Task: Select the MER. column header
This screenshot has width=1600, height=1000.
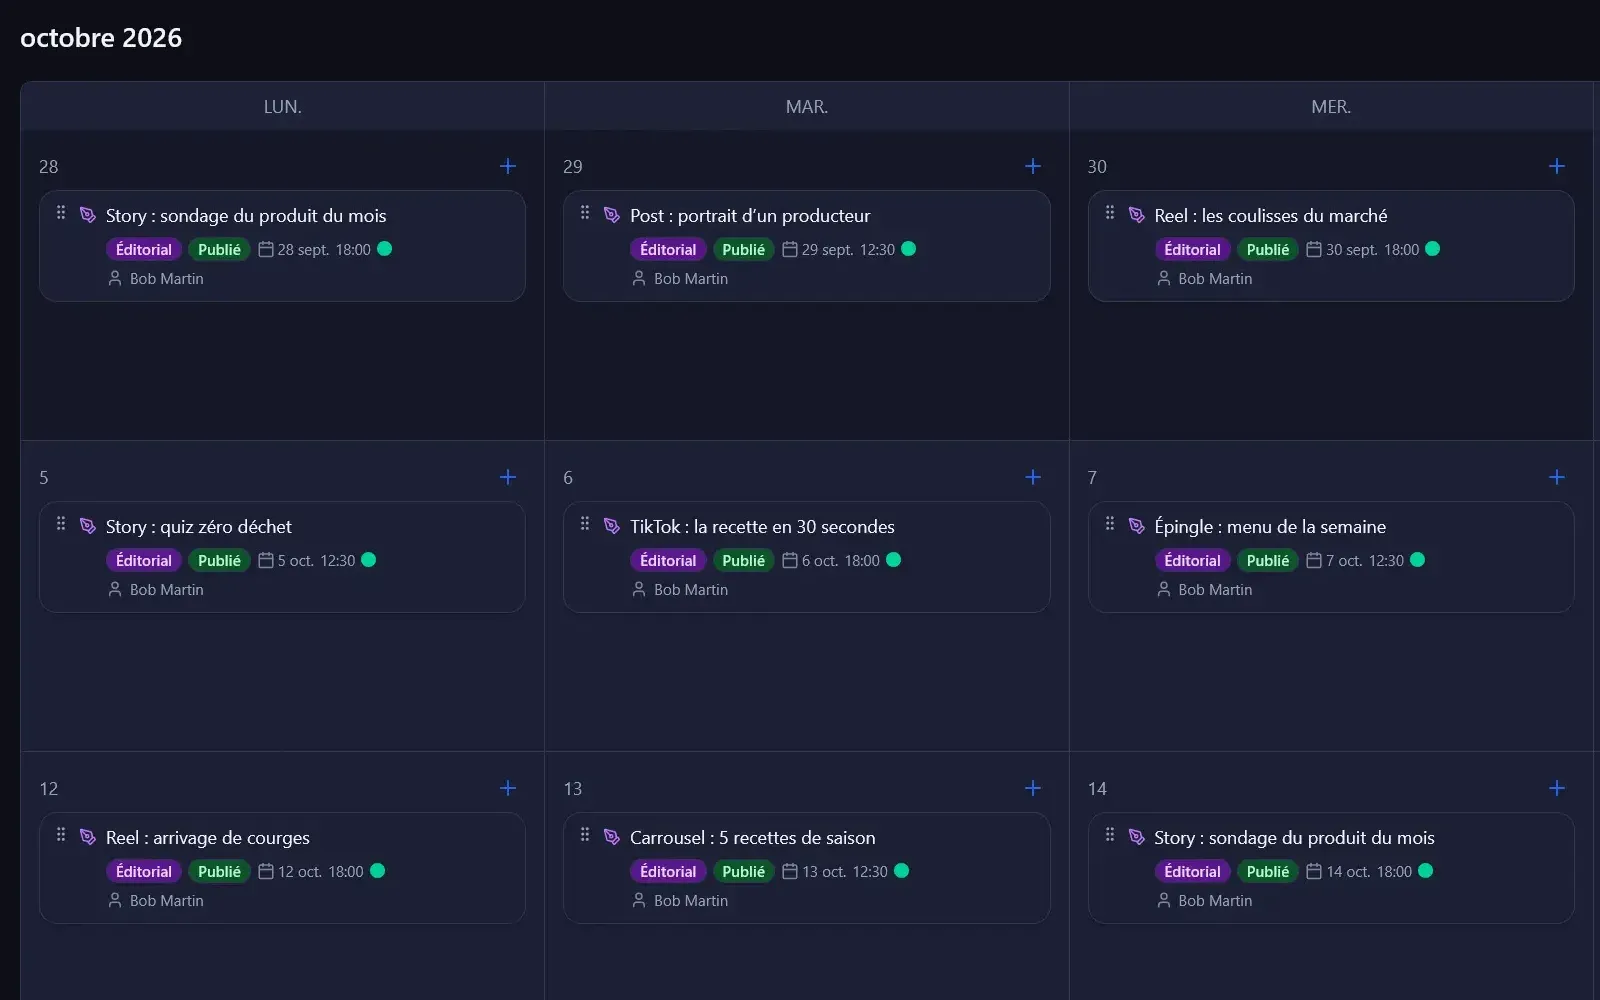Action: [x=1331, y=106]
